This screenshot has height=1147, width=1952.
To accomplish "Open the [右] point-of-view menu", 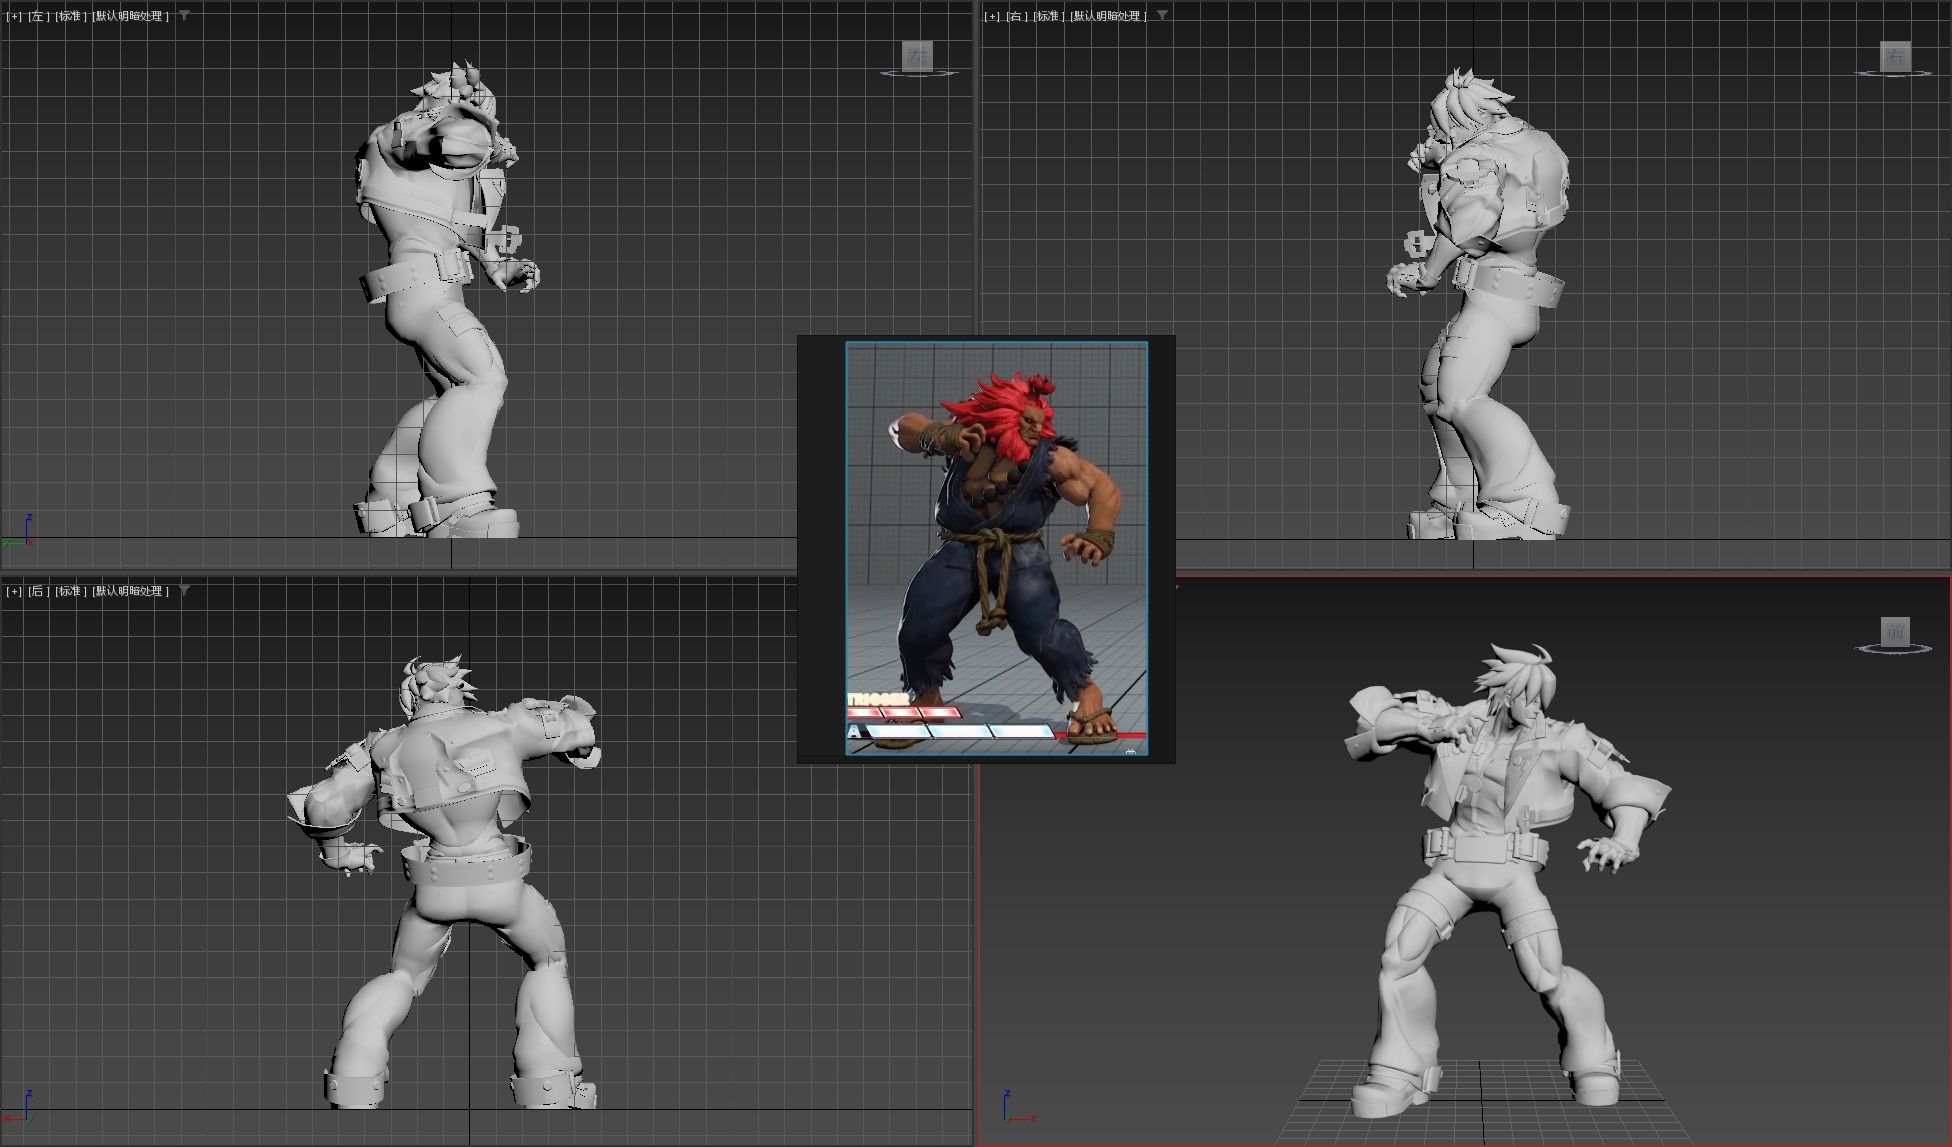I will click(1016, 17).
